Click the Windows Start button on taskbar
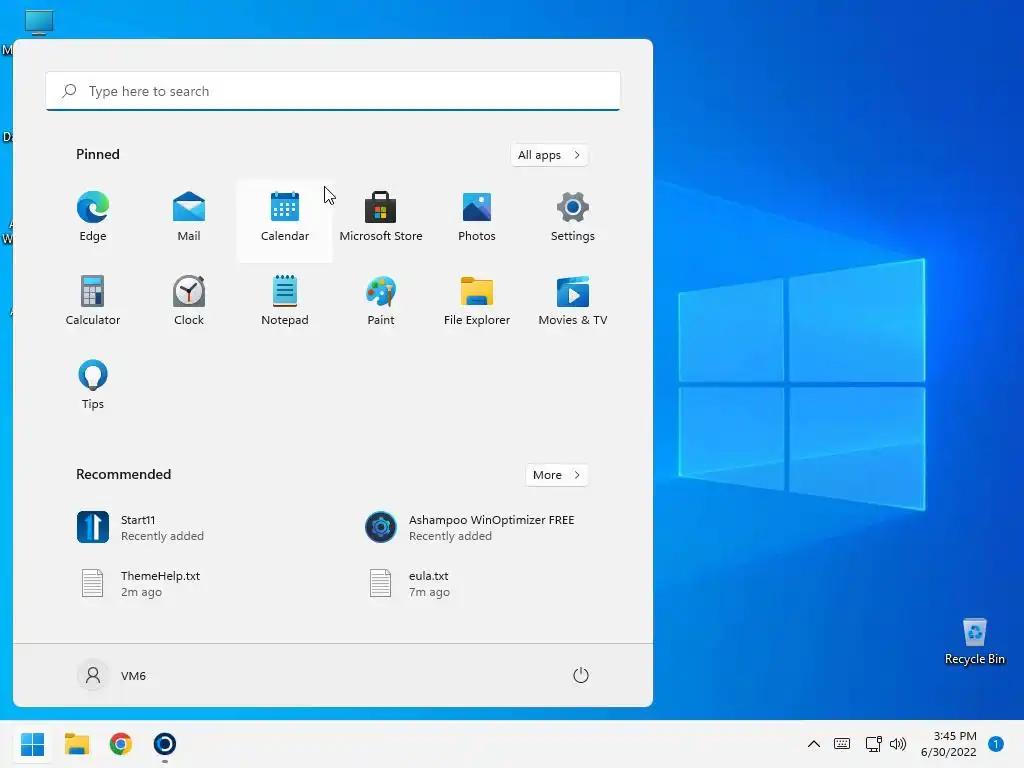The height and width of the screenshot is (768, 1024). point(32,744)
